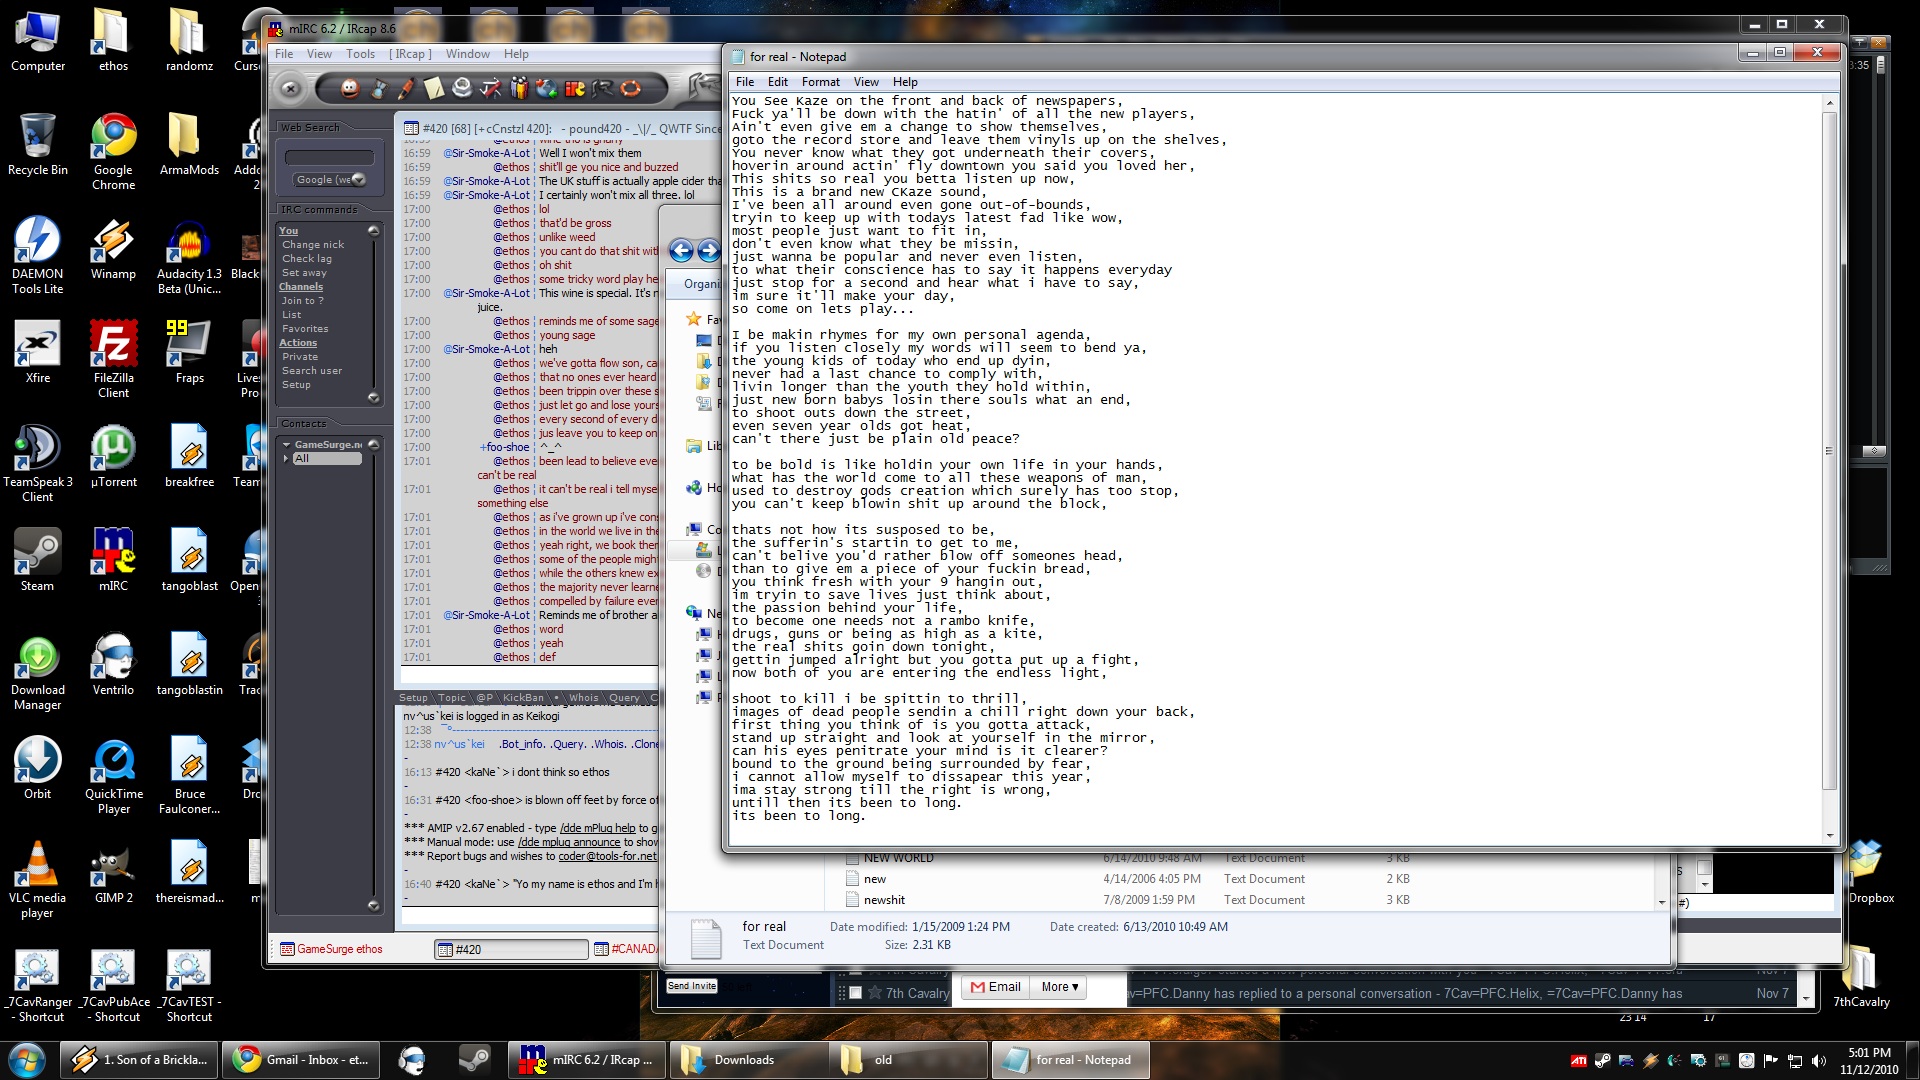Click the Swiss army knife tools icon
Screen dimensions: 1920x1080
pyautogui.click(x=490, y=89)
